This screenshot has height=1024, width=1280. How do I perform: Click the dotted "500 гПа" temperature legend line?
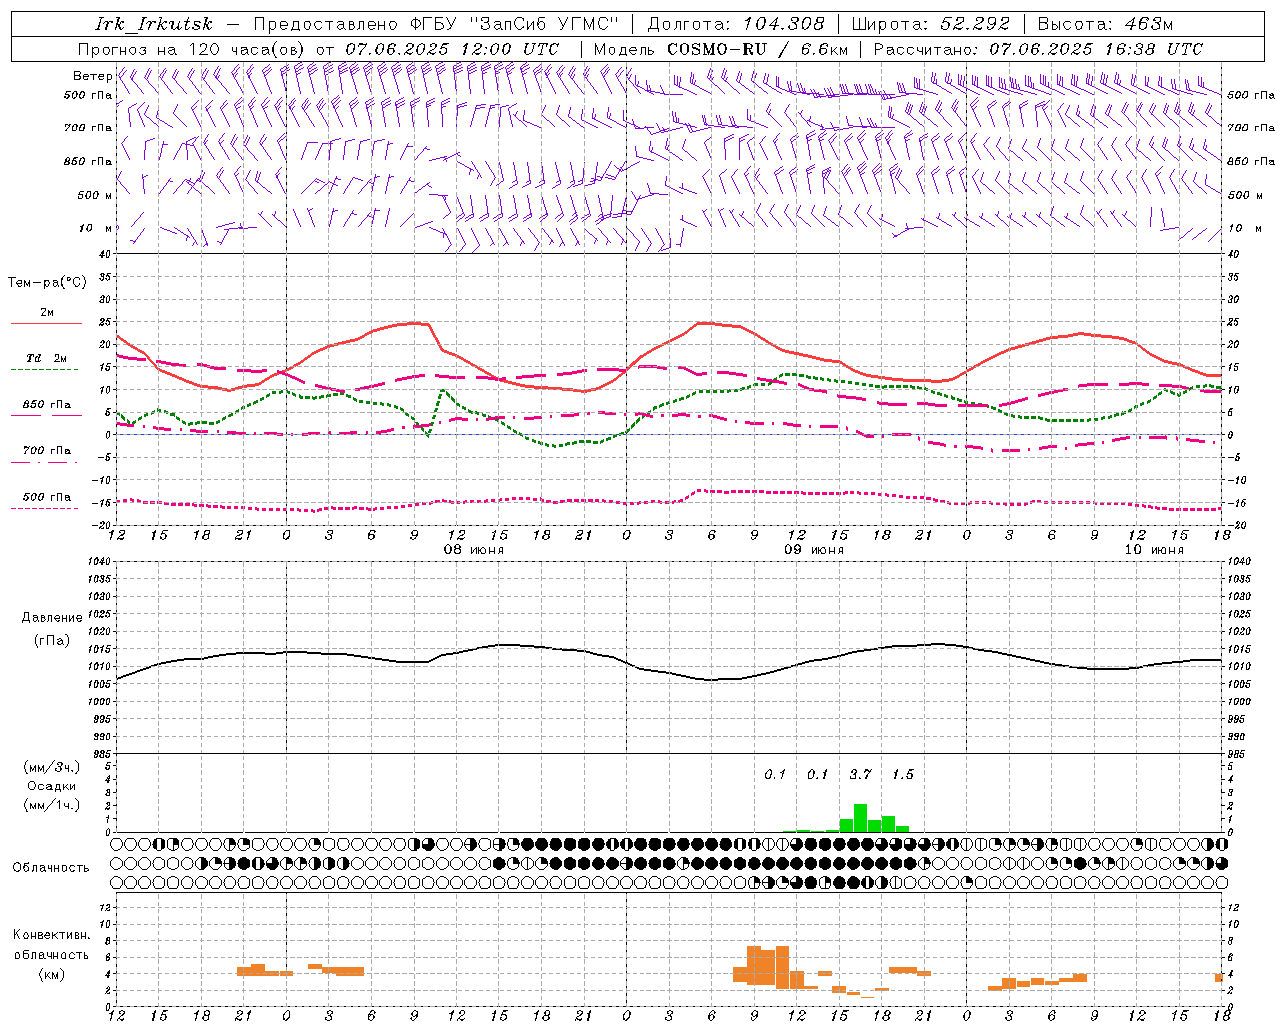click(x=46, y=508)
